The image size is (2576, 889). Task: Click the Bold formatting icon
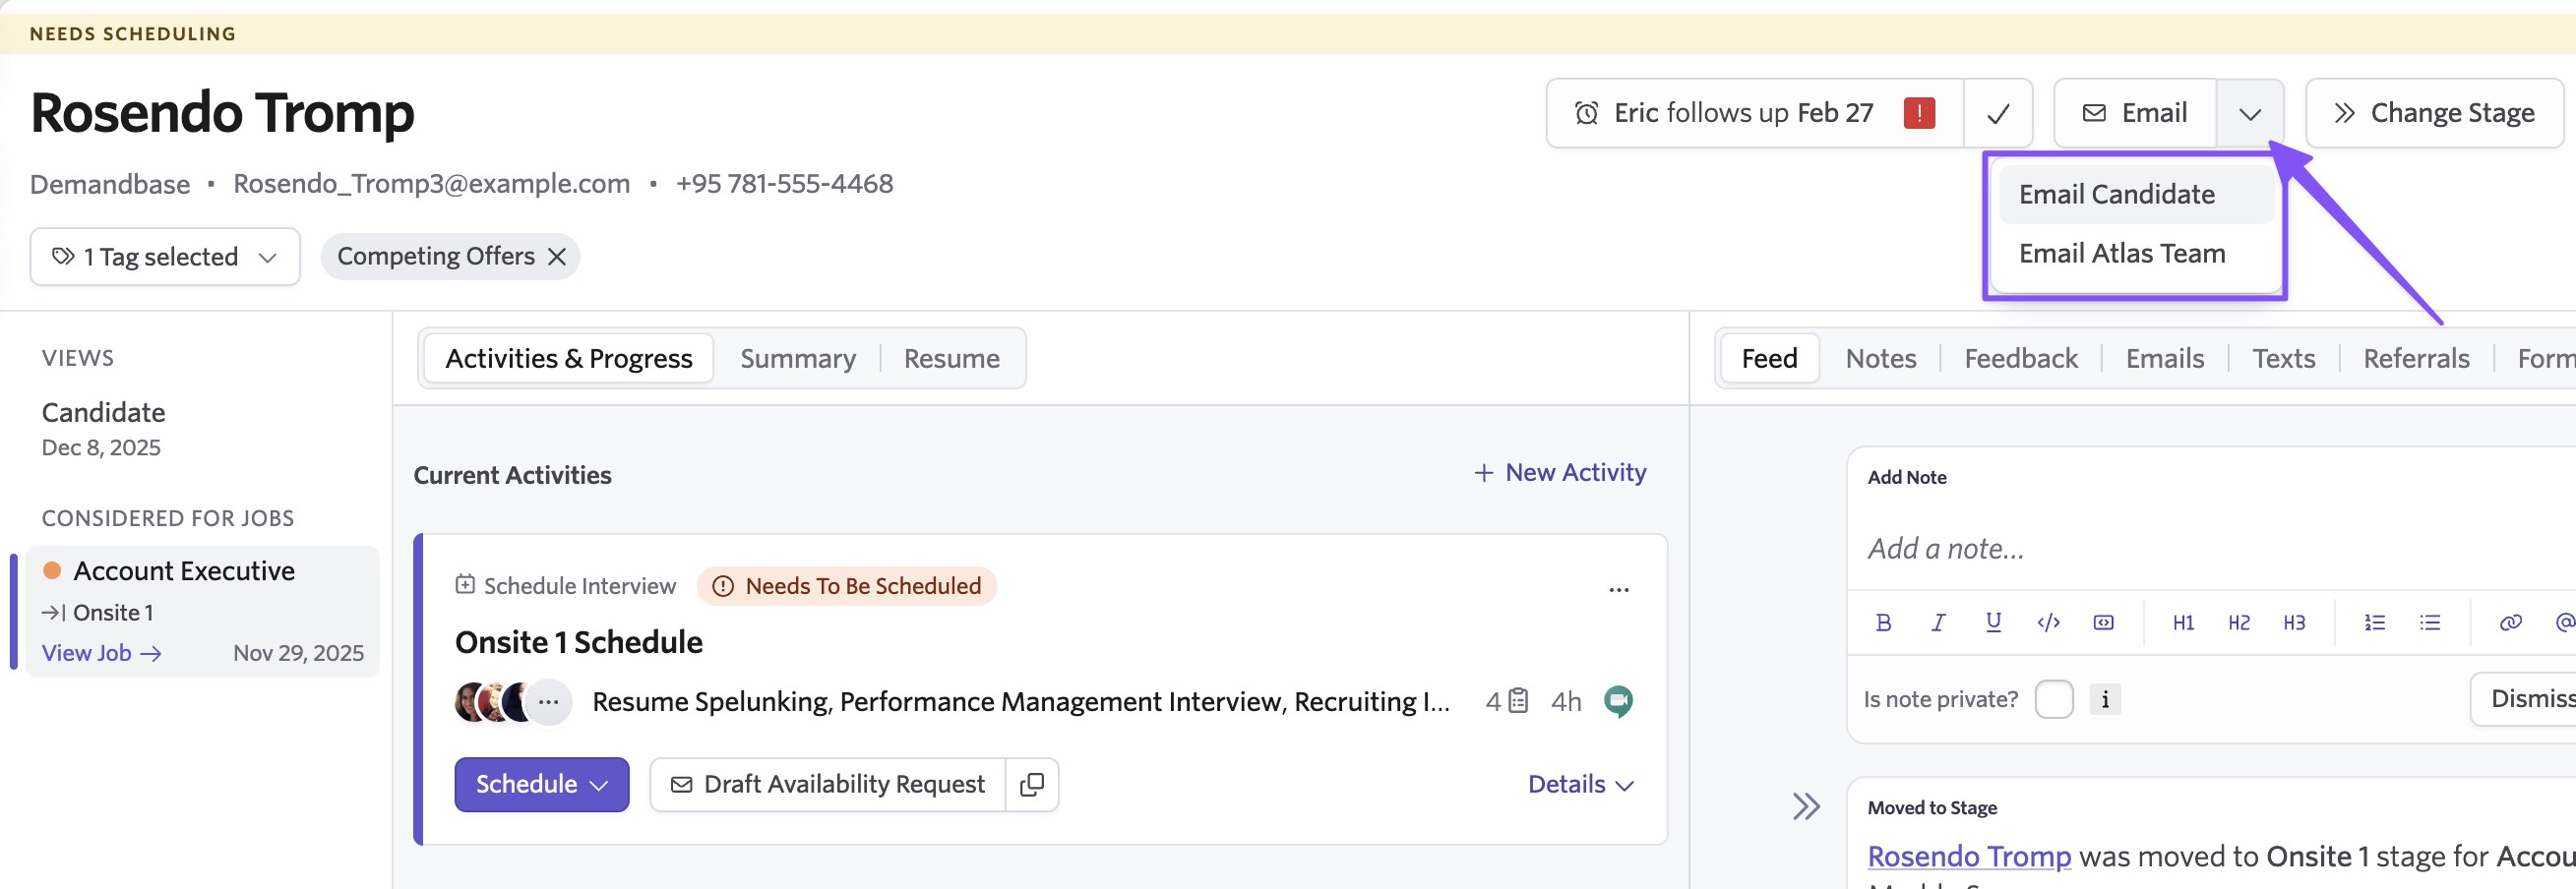coord(1883,622)
